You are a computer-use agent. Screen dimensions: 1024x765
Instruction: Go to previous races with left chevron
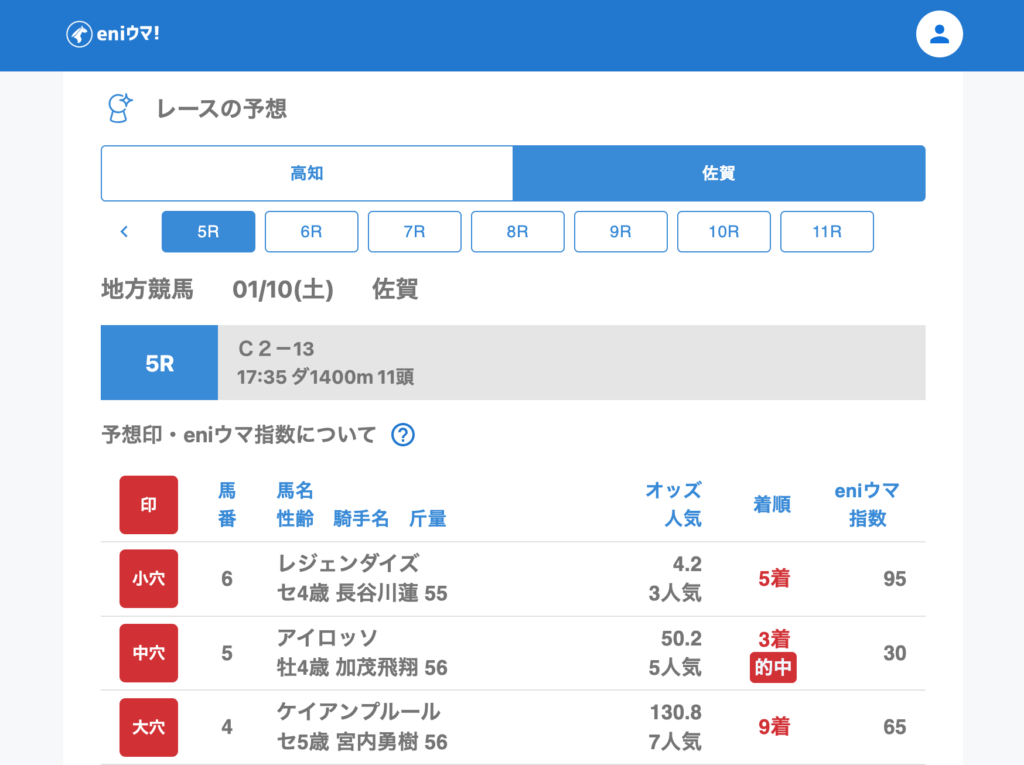coord(124,232)
